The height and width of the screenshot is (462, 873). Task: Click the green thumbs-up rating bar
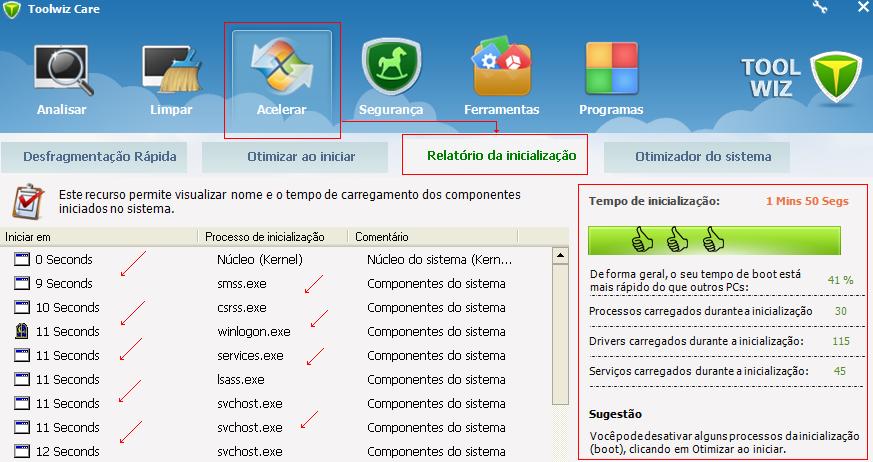coord(714,240)
